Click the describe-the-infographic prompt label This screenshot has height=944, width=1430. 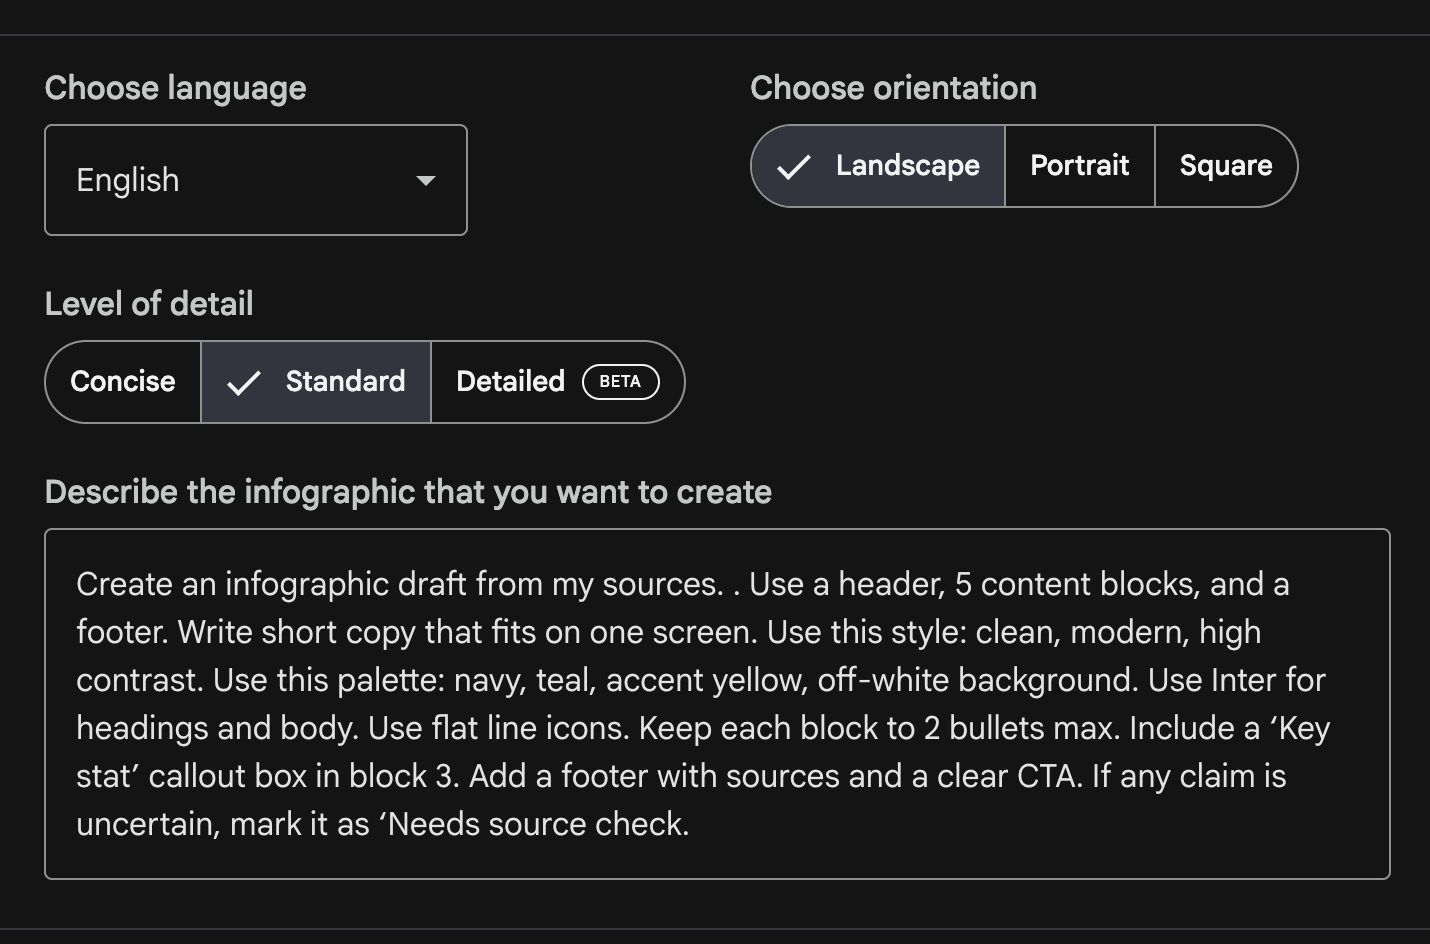click(x=408, y=492)
